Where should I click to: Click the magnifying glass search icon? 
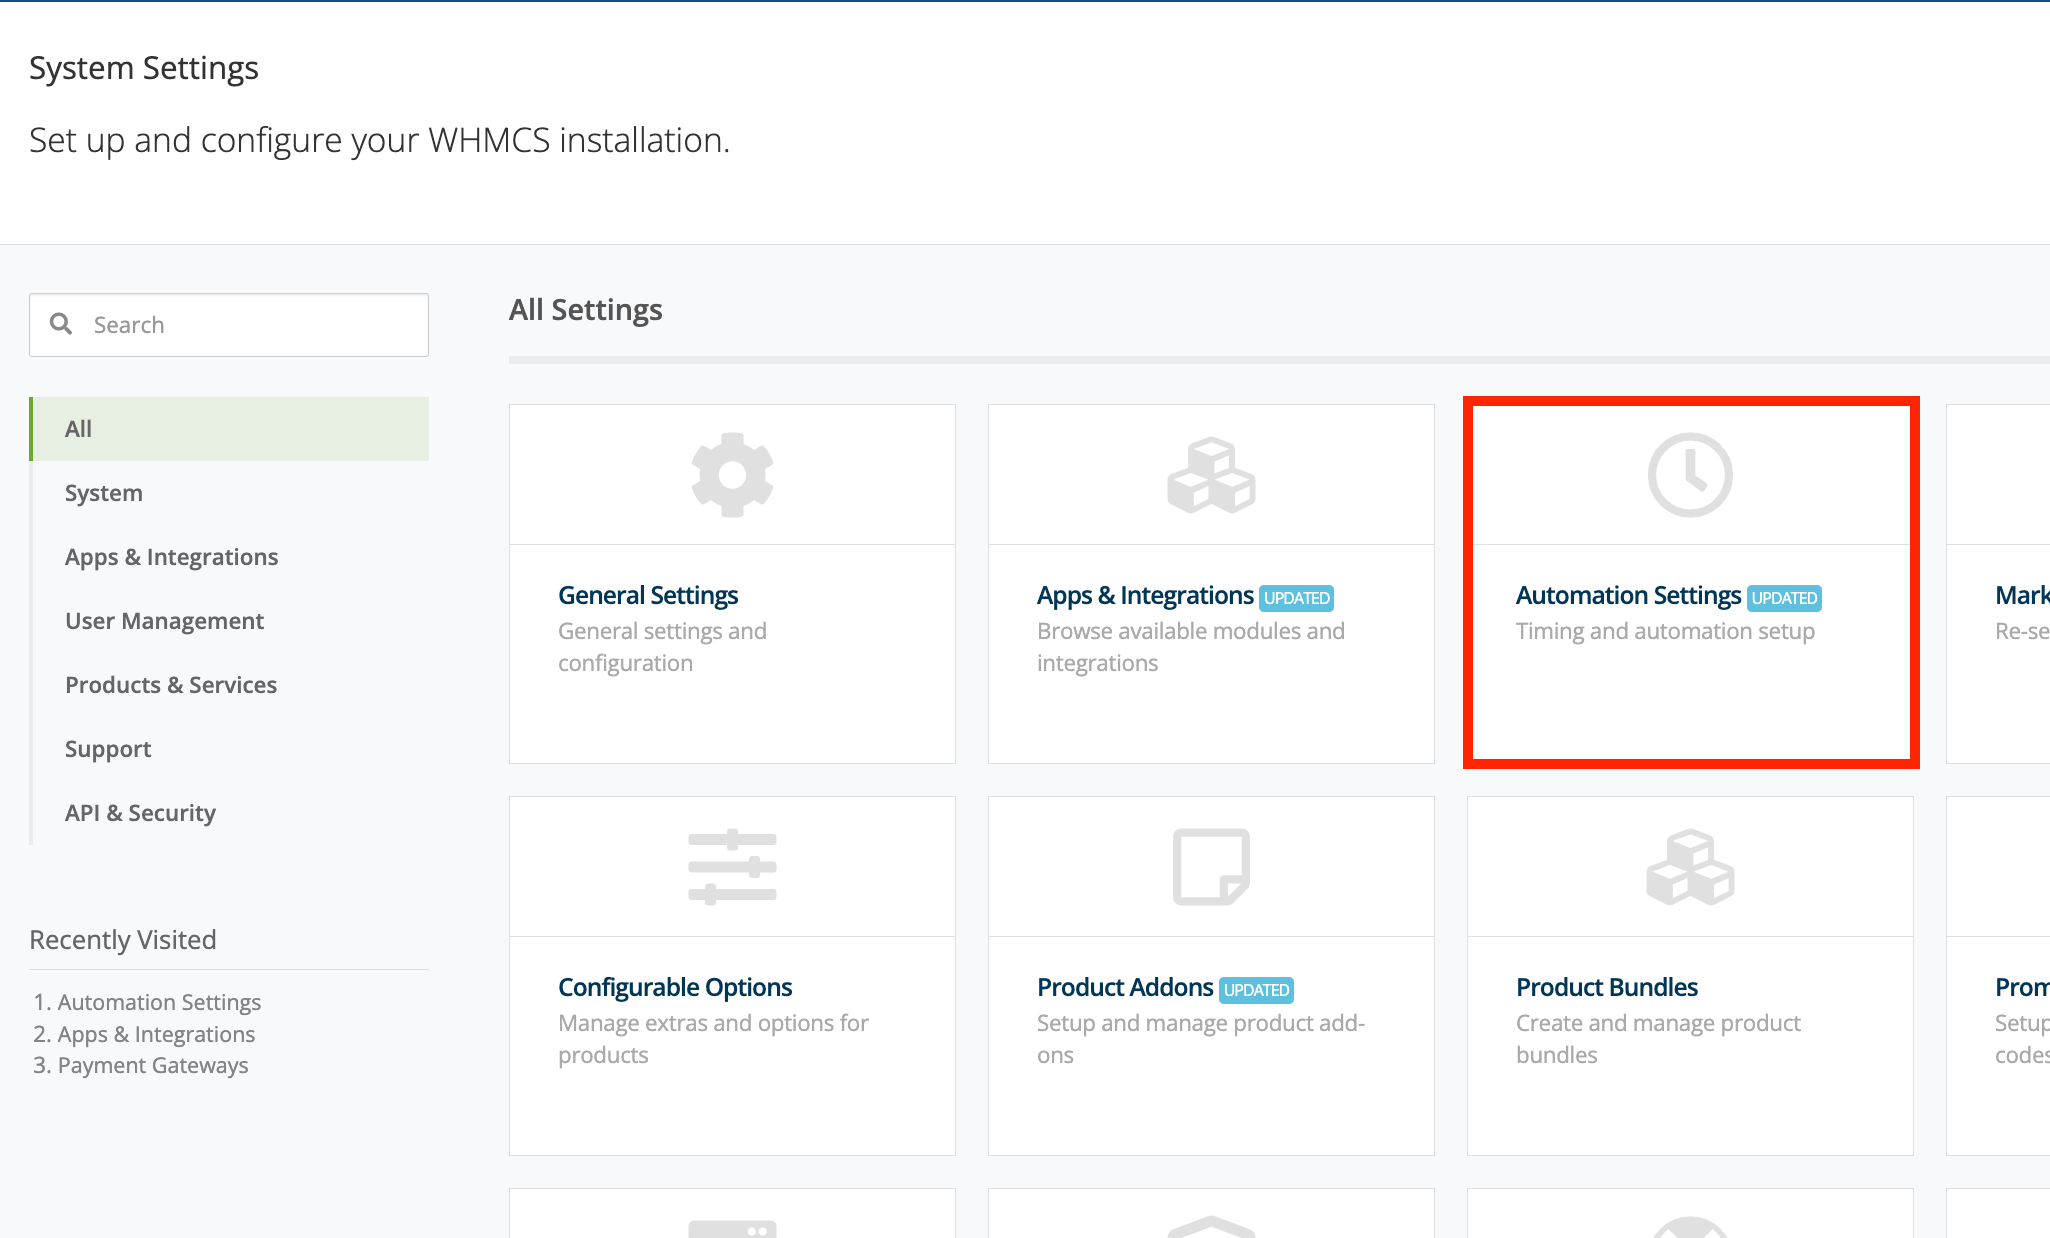click(x=61, y=324)
